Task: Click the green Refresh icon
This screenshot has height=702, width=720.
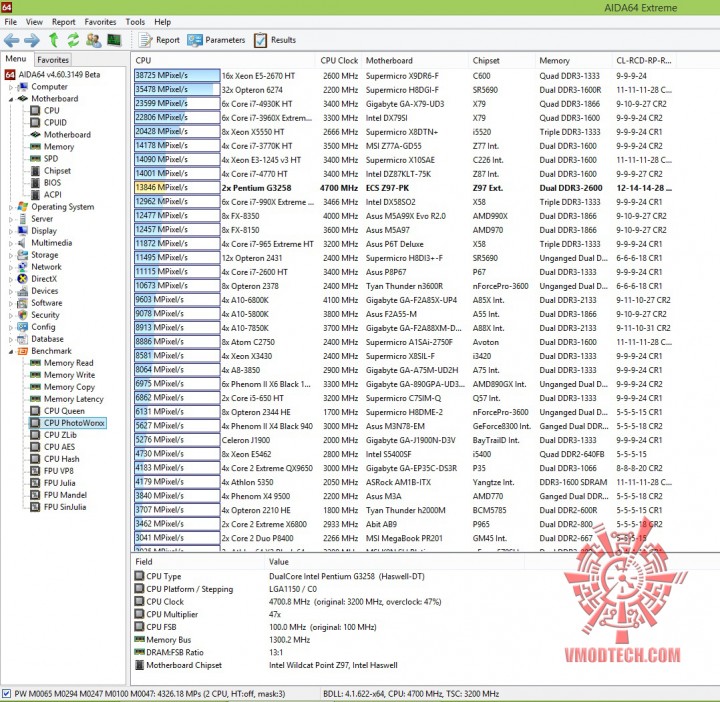Action: 73,40
